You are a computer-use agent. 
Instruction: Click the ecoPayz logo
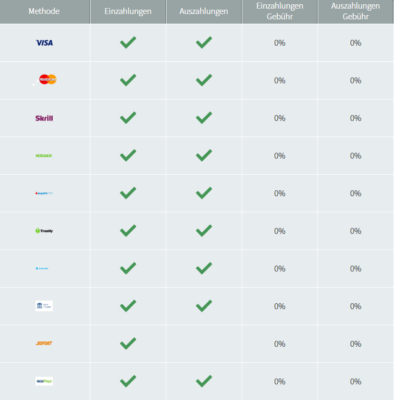[44, 381]
